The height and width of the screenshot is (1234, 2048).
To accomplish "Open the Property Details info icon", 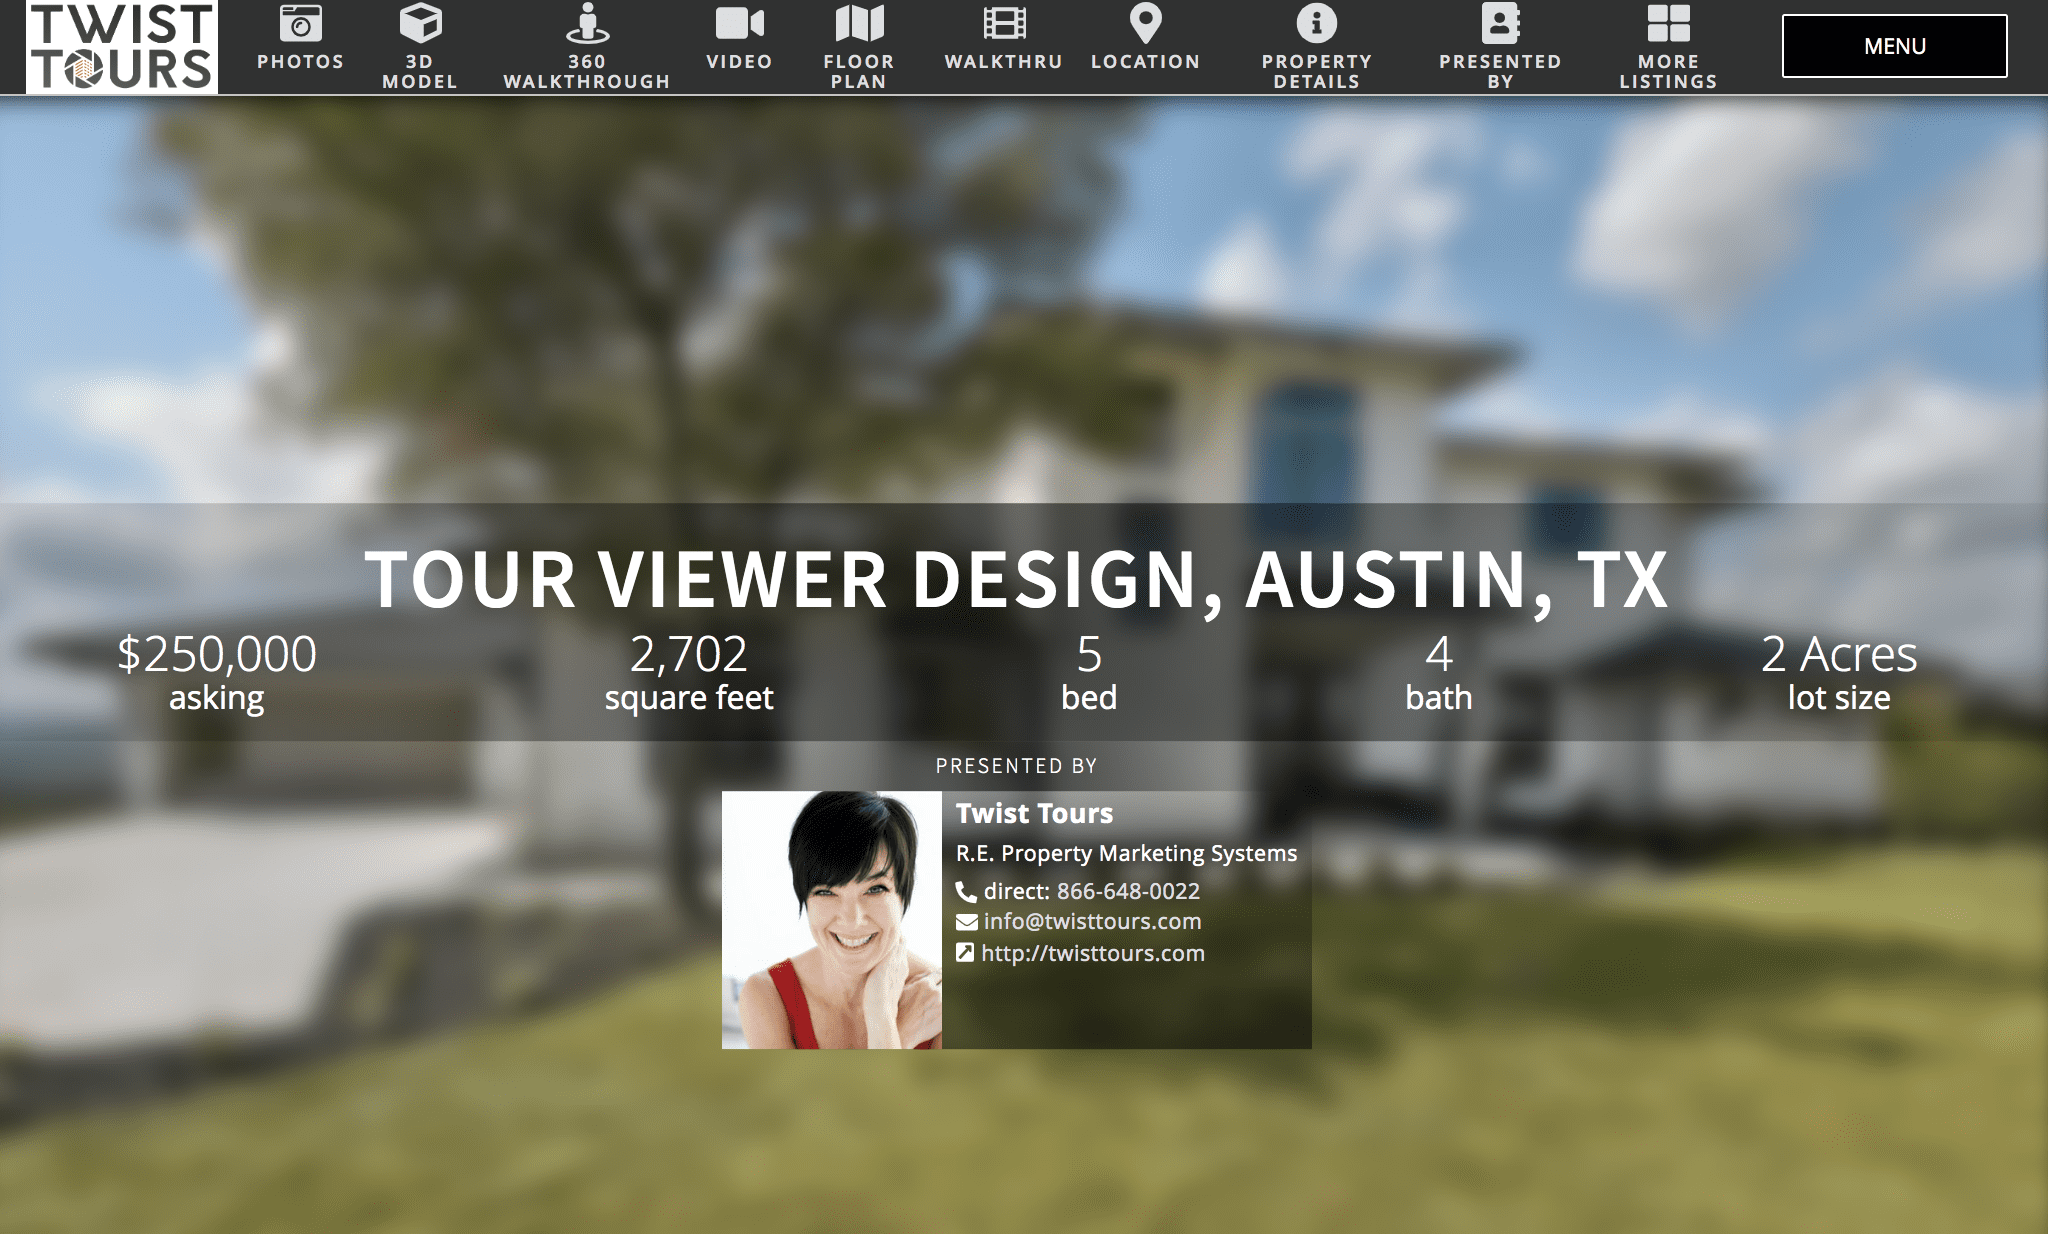I will (1316, 23).
